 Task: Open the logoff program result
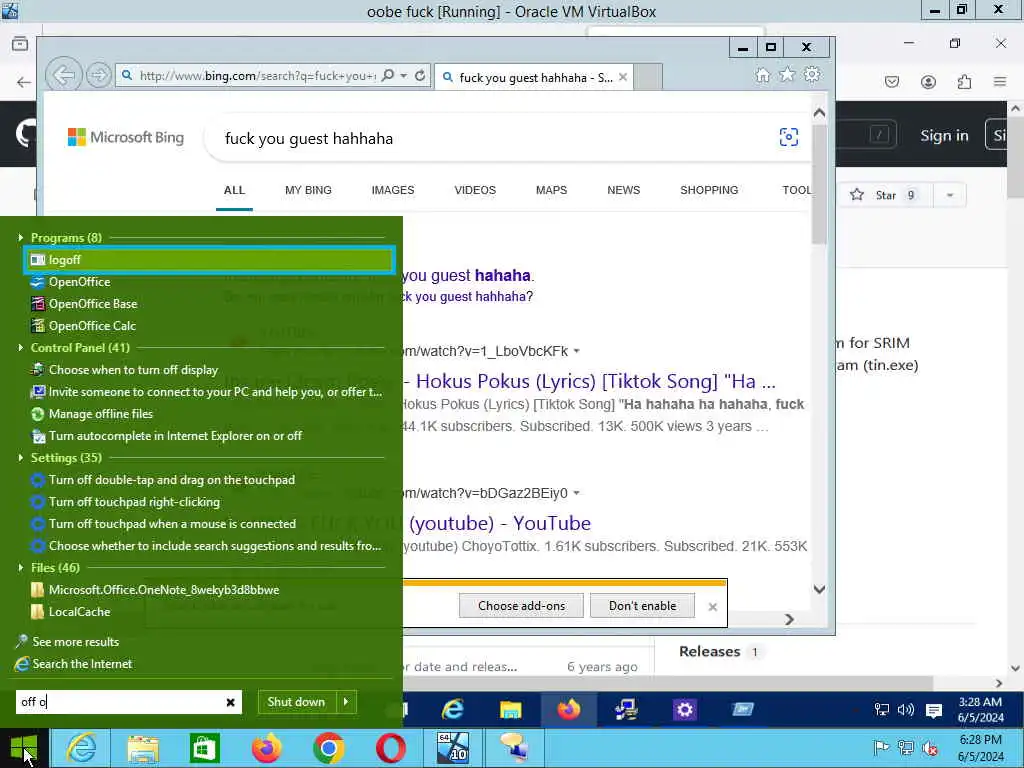click(208, 260)
